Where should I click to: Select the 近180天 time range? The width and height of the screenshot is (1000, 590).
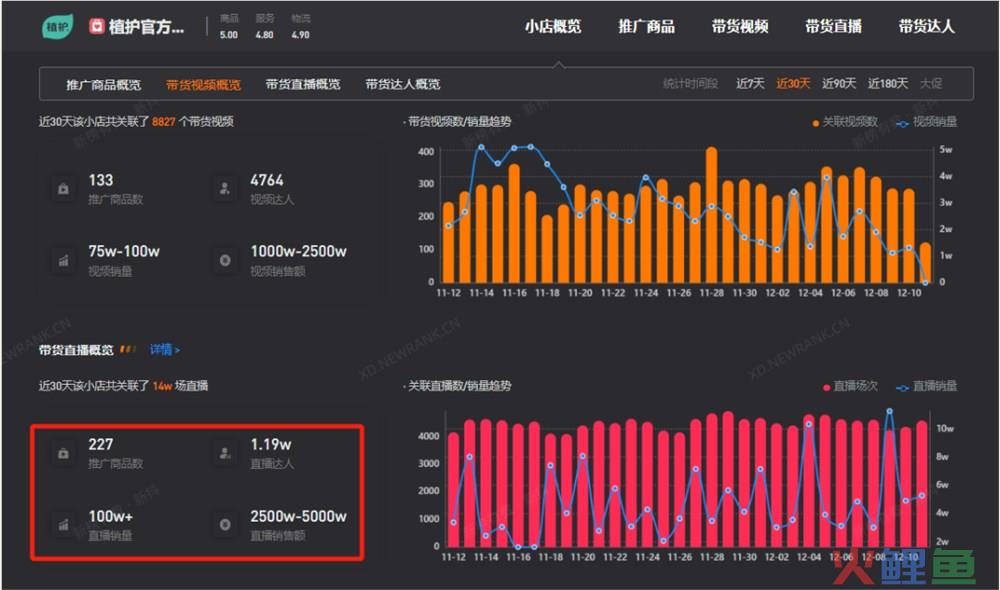[x=888, y=84]
